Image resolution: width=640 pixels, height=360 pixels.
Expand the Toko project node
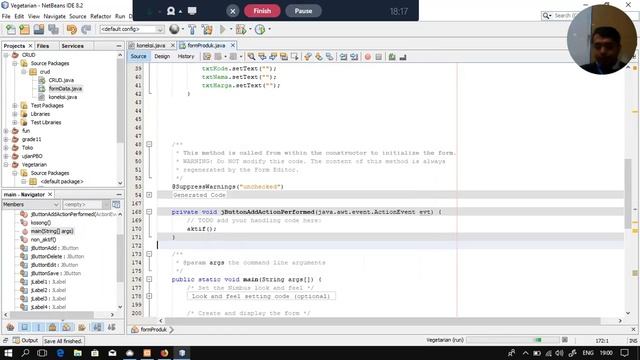(6, 148)
